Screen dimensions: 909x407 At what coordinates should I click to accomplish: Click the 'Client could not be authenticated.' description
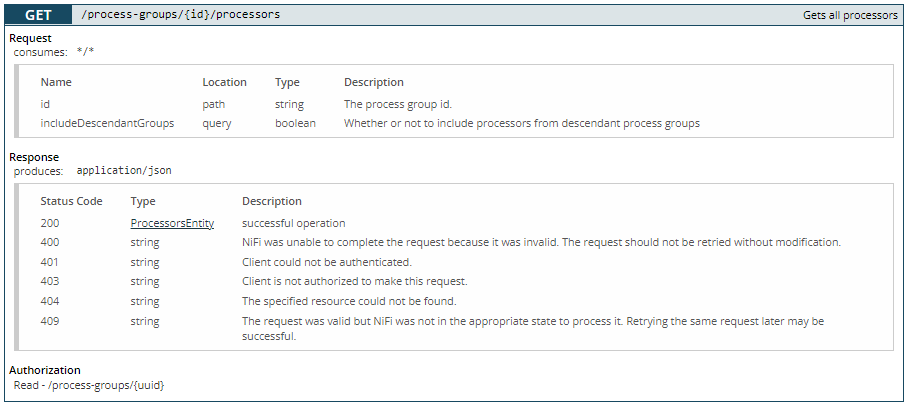327,262
